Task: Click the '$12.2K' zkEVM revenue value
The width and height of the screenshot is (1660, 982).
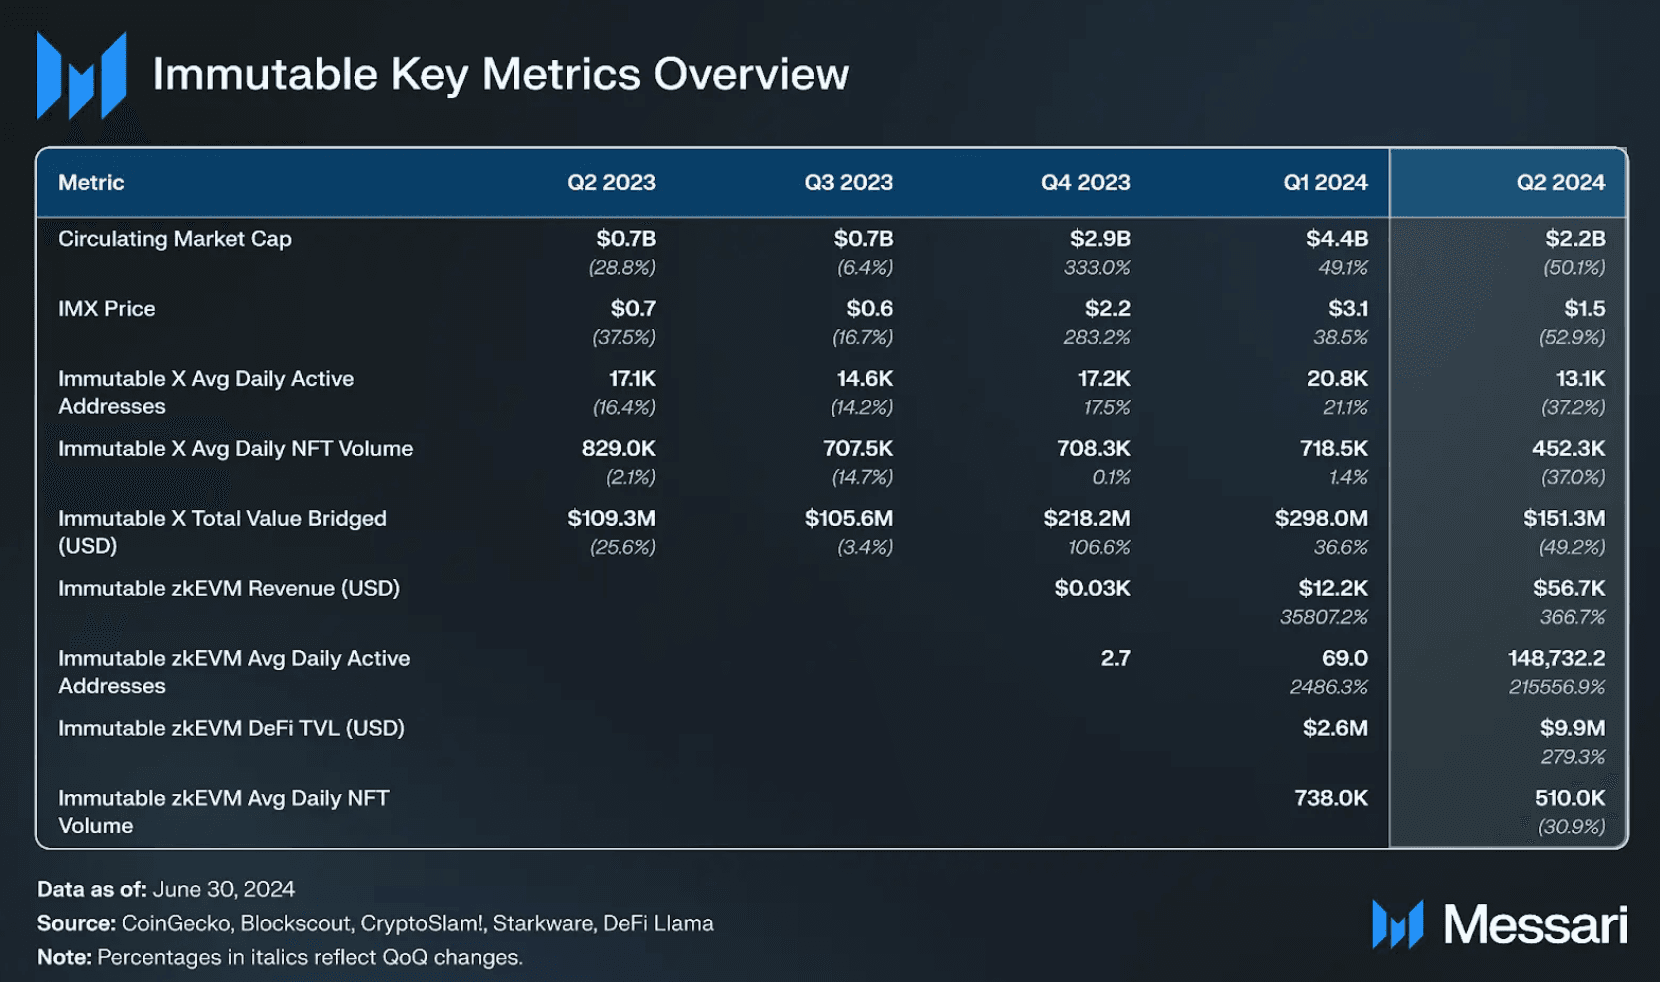Action: tap(1333, 588)
